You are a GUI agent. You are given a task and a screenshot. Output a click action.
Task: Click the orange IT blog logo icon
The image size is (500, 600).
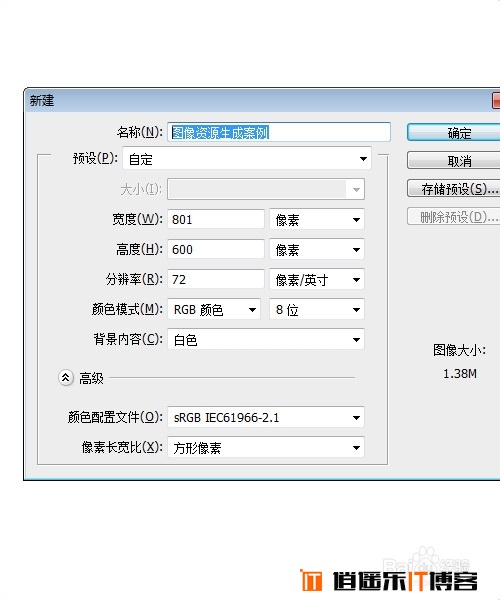(311, 580)
